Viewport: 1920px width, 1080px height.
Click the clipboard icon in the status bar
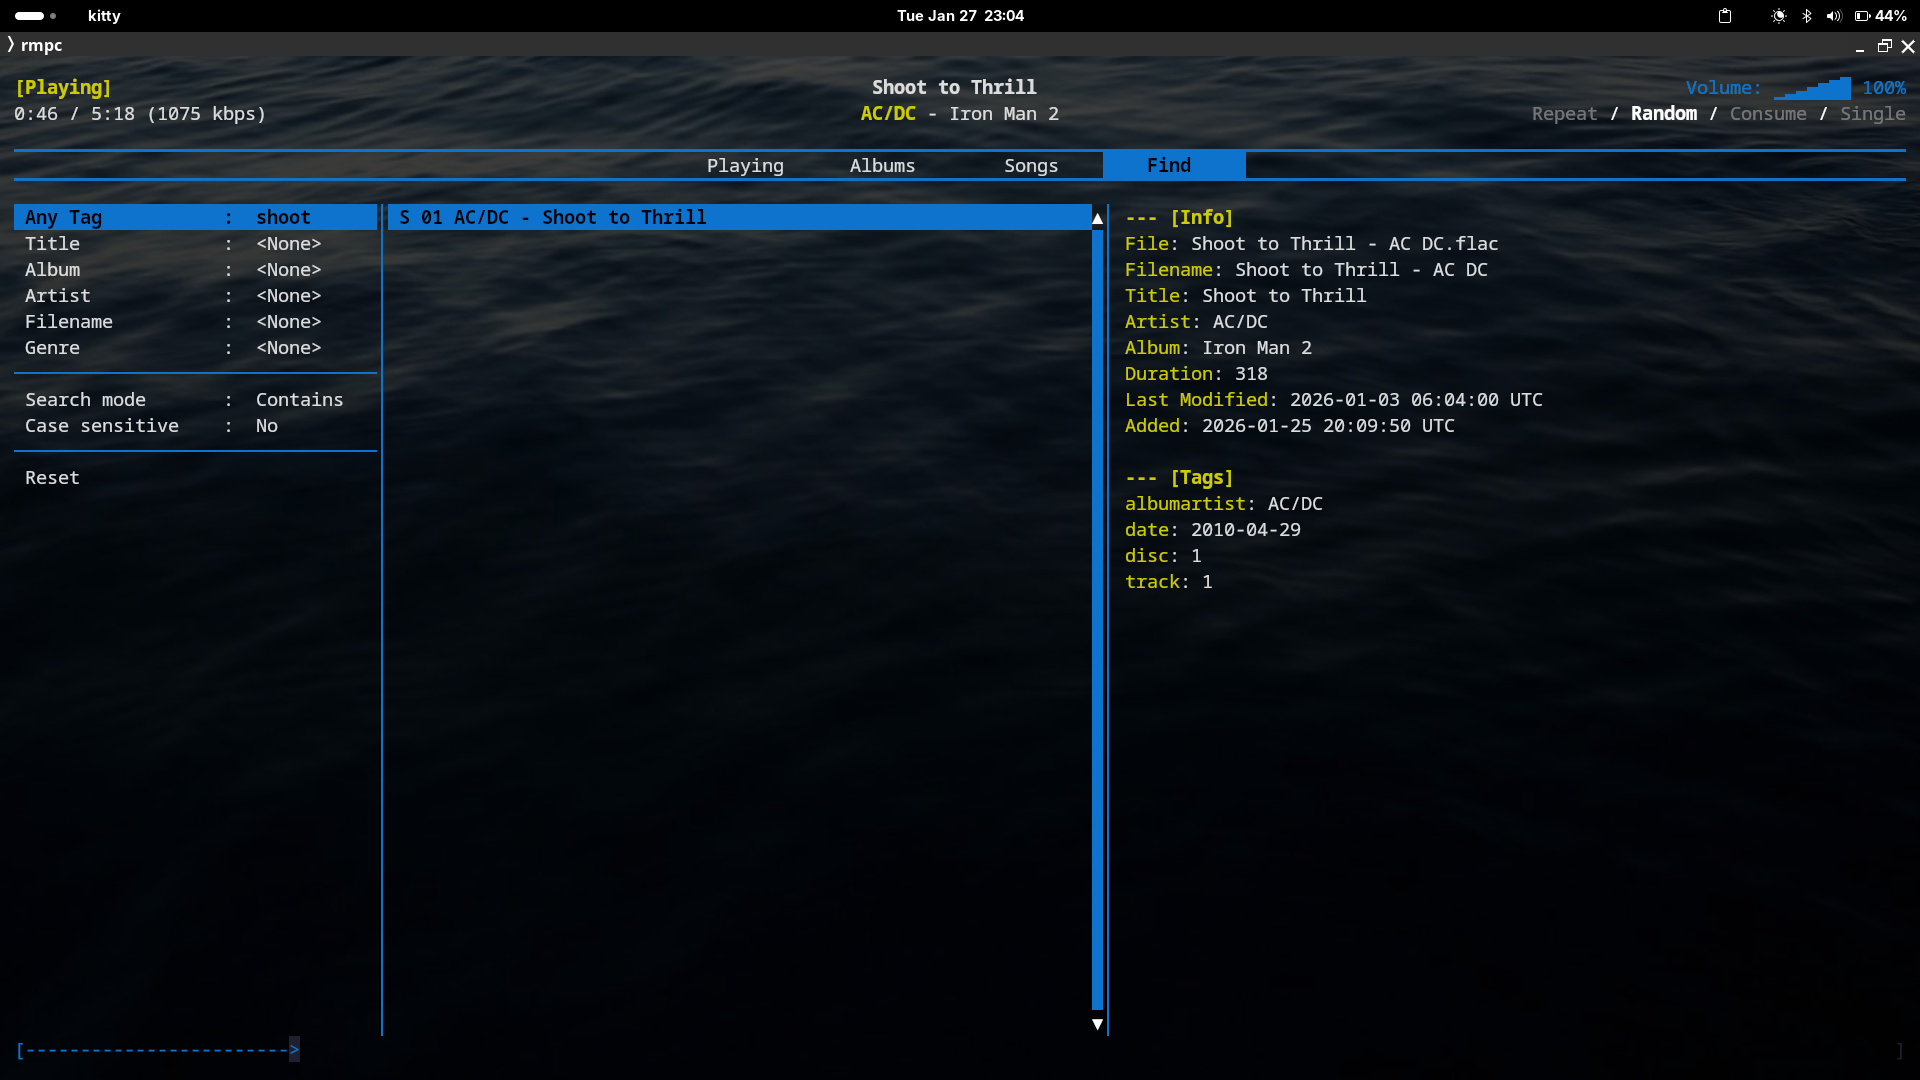click(1725, 16)
